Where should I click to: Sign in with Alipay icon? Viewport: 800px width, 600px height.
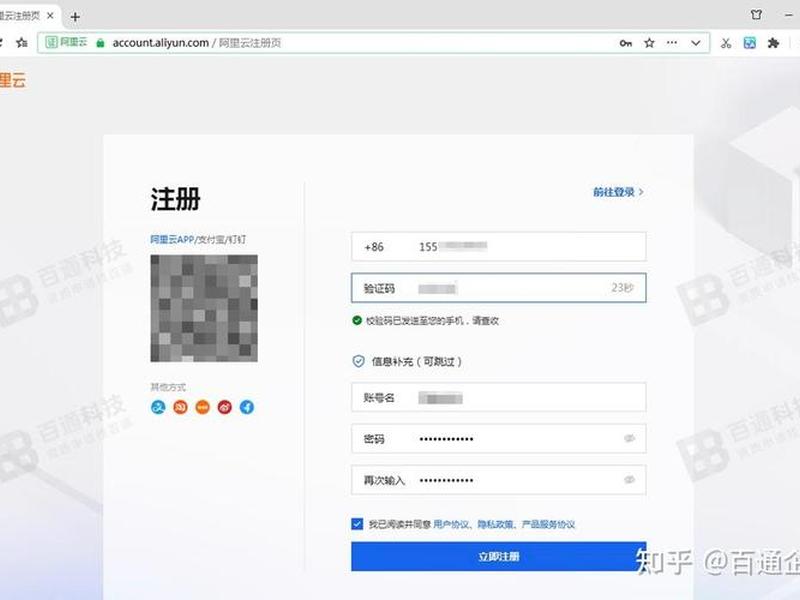coord(158,407)
